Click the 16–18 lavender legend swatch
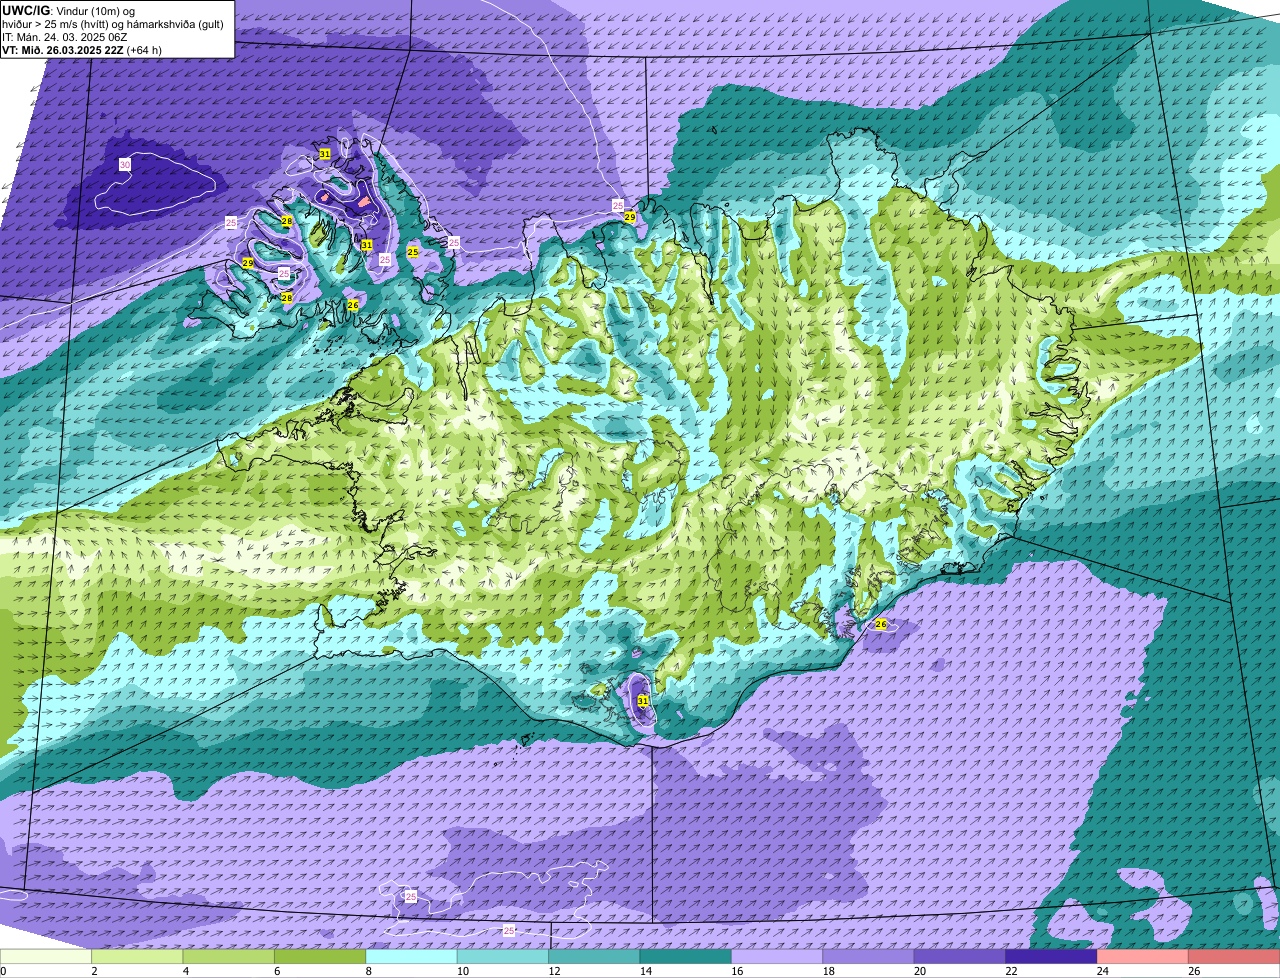The image size is (1280, 978). (778, 957)
